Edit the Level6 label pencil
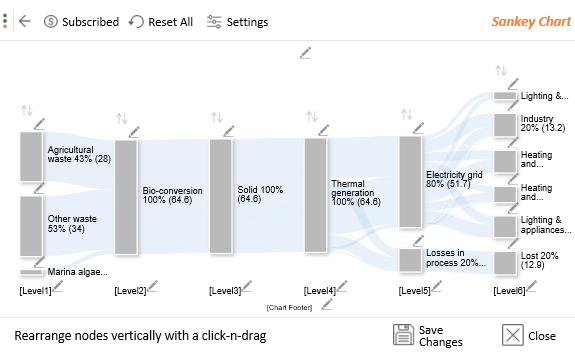 pos(531,287)
